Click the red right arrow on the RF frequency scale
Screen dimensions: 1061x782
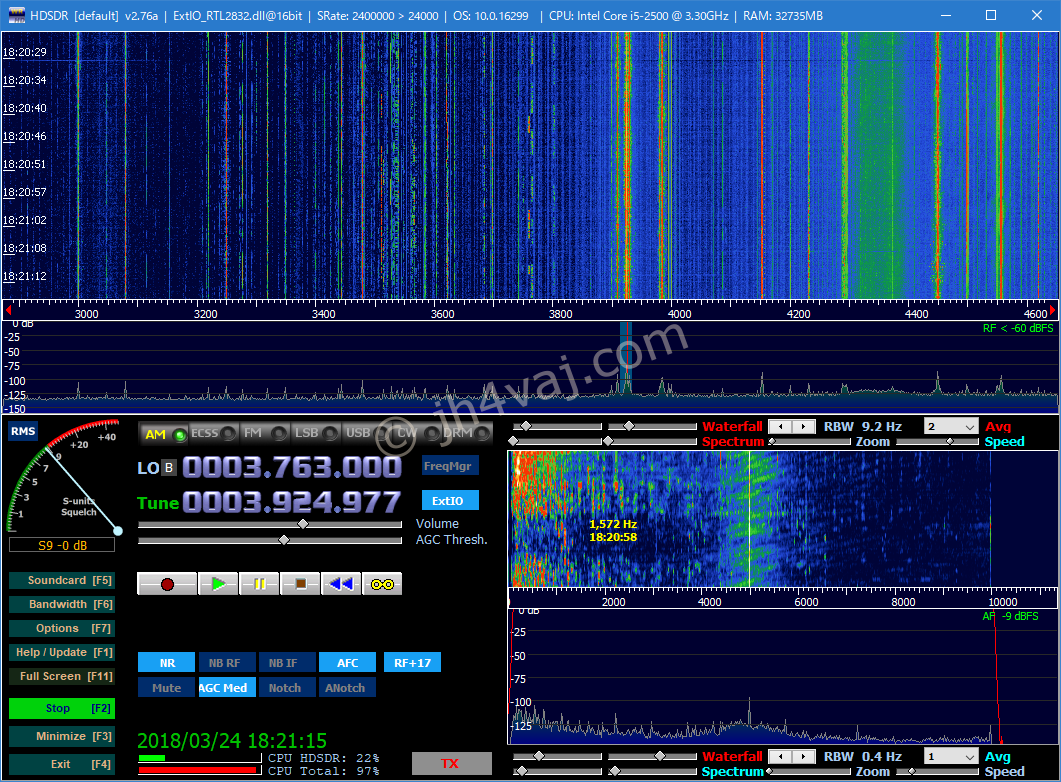(x=1053, y=310)
